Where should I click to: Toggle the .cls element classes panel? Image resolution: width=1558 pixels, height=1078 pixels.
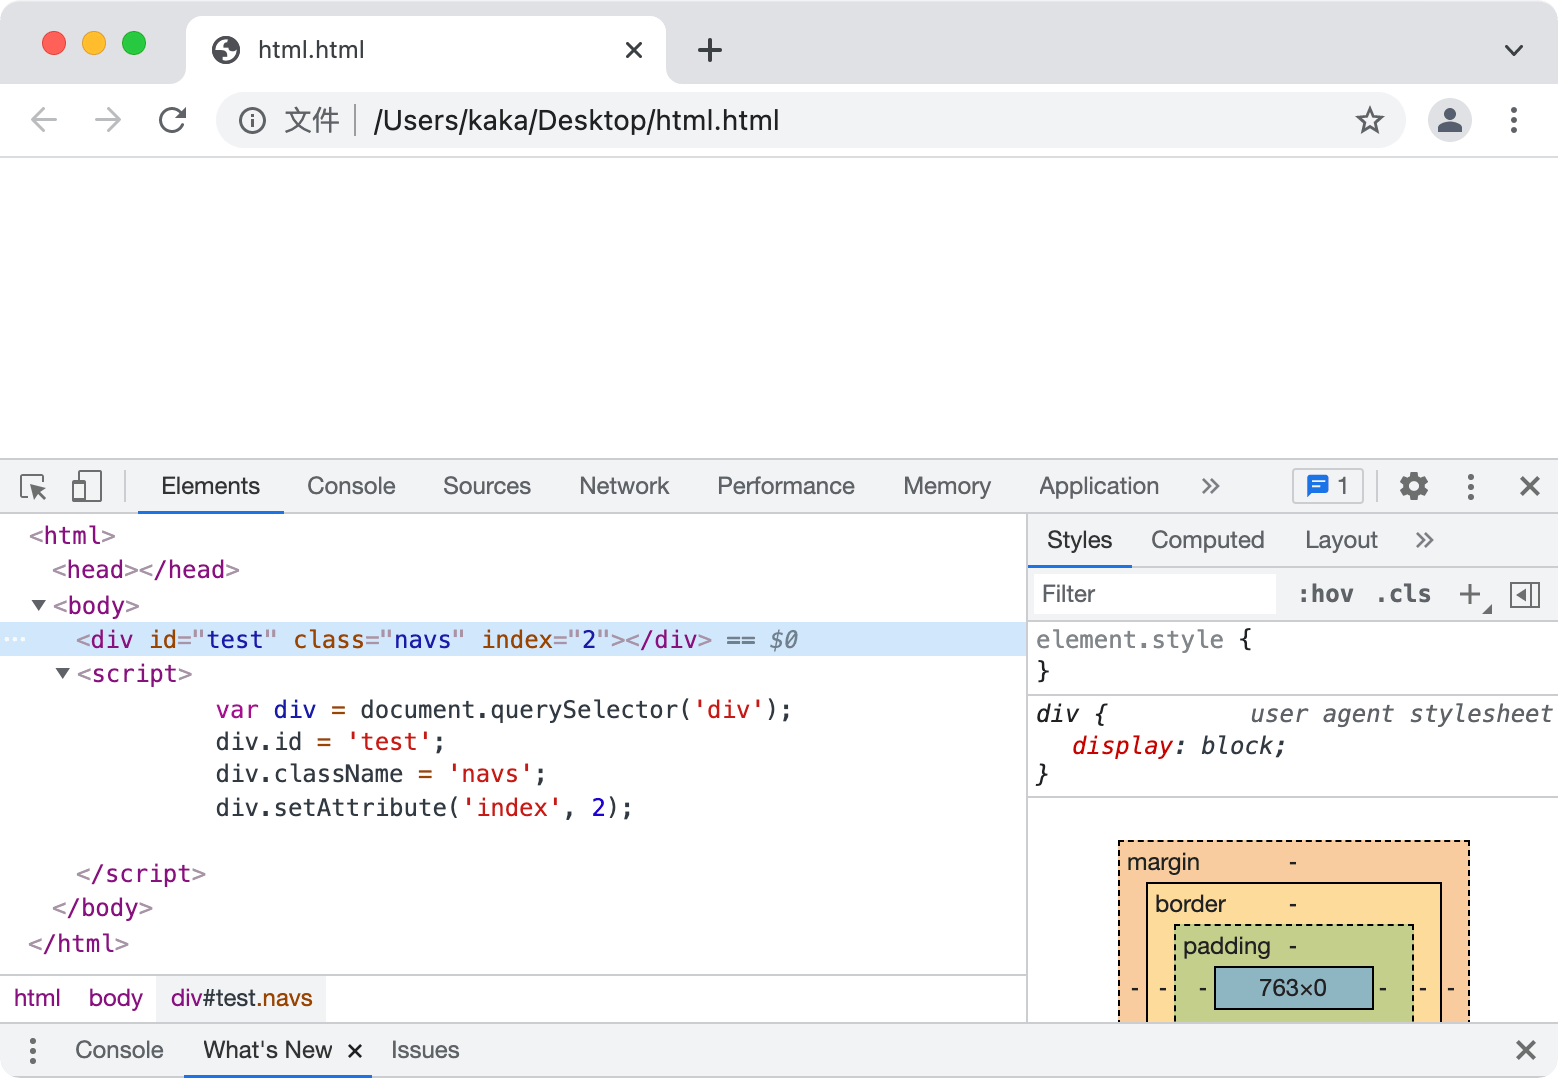coord(1403,594)
